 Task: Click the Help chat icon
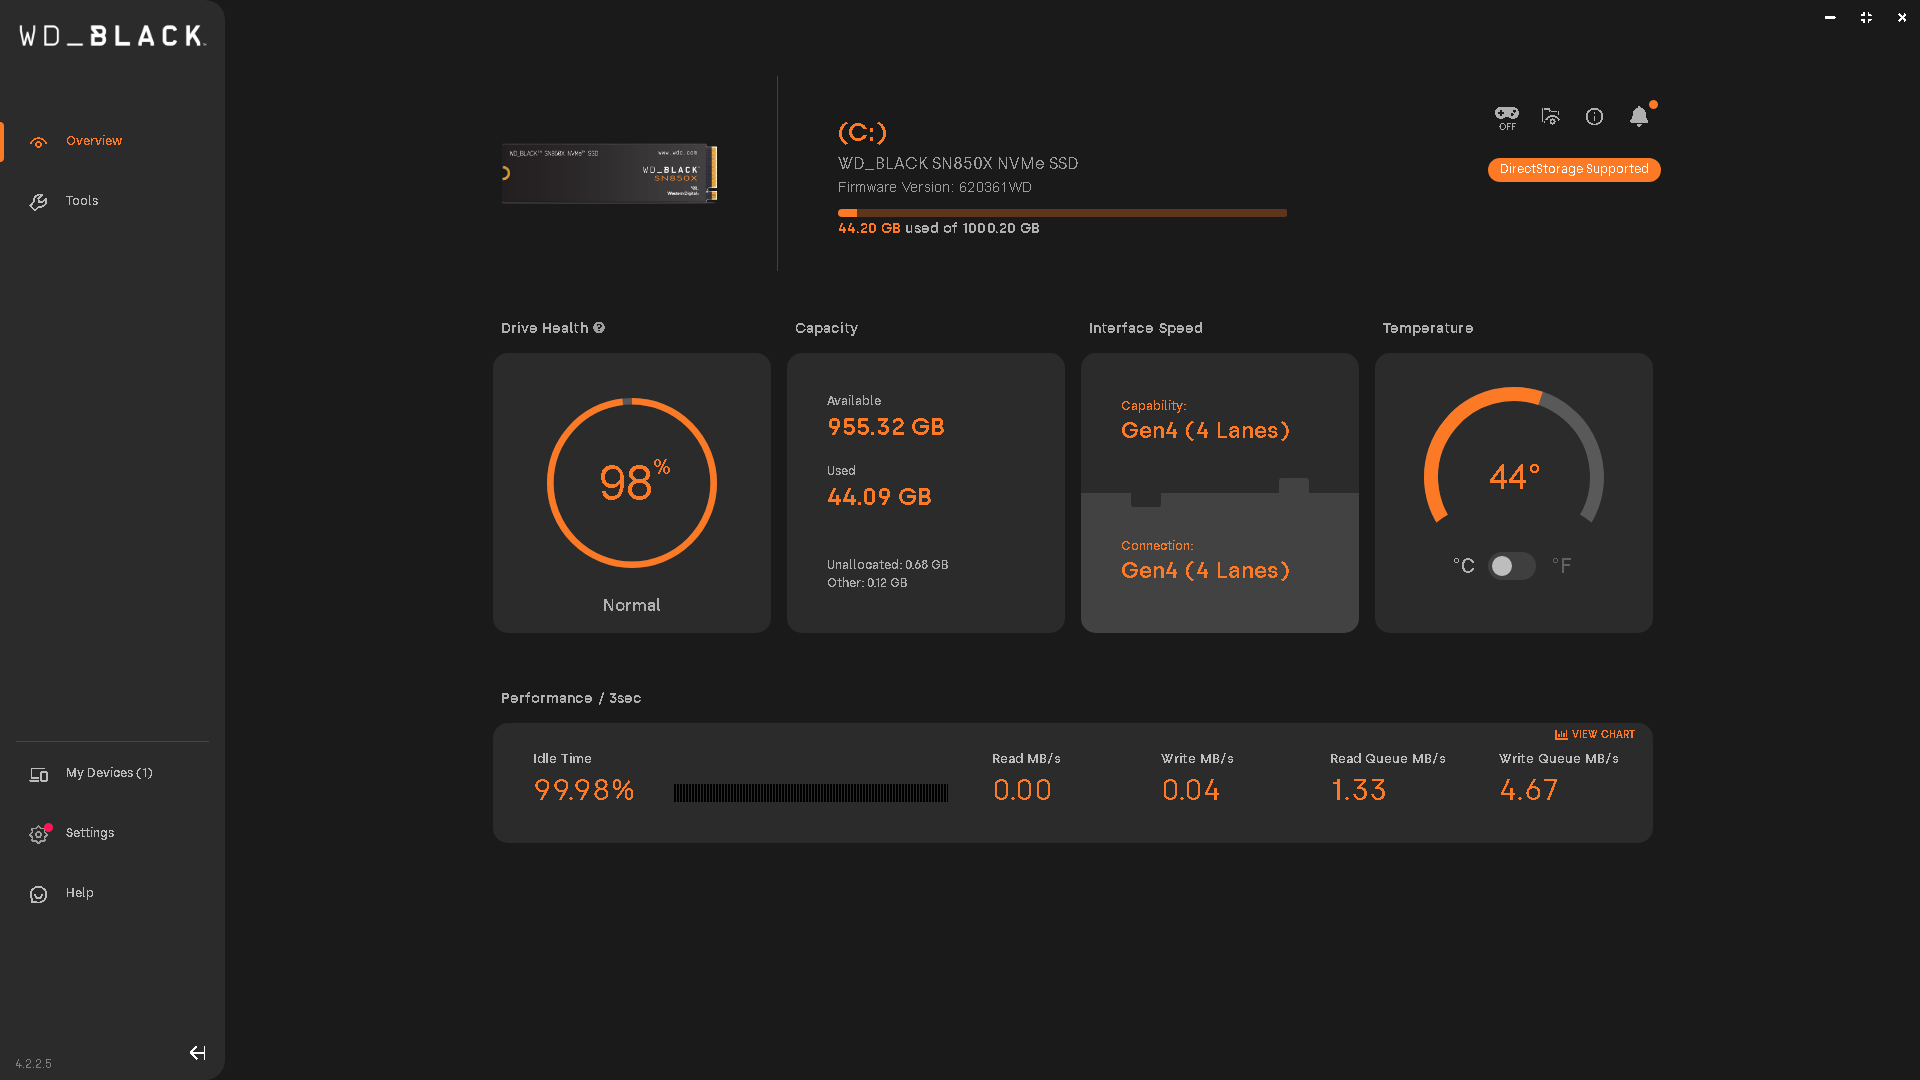pos(39,894)
